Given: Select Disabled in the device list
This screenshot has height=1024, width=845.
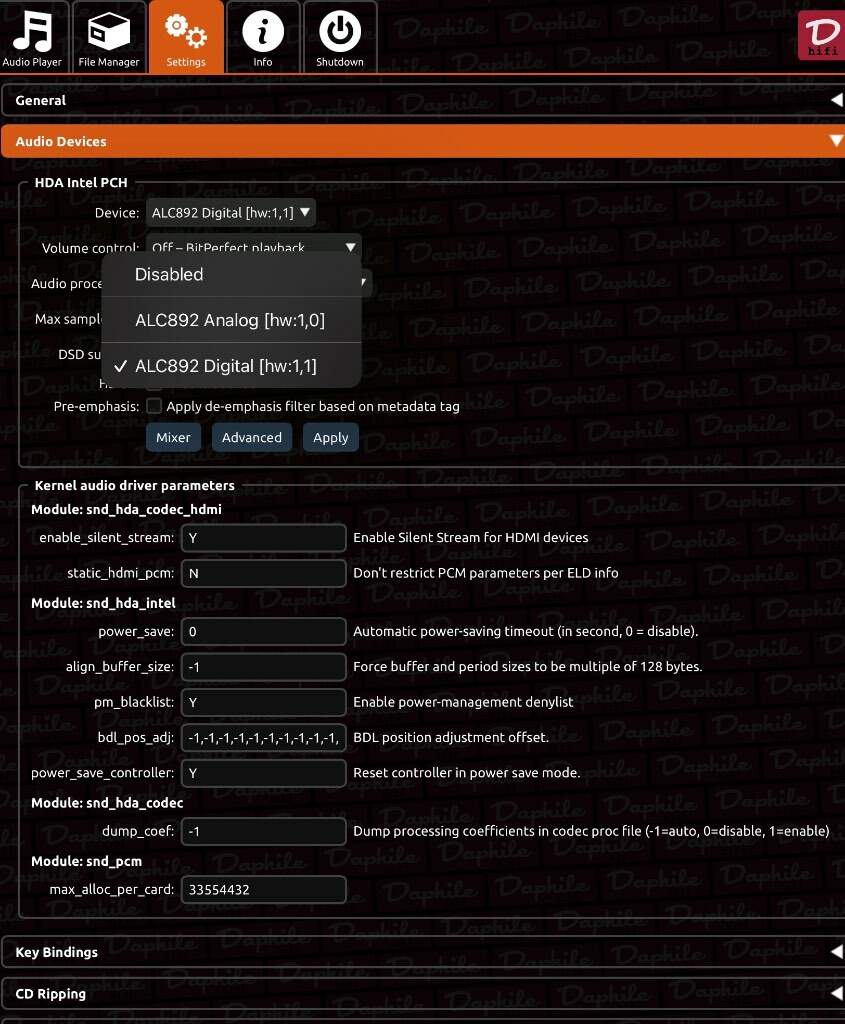Looking at the screenshot, I should coord(231,274).
